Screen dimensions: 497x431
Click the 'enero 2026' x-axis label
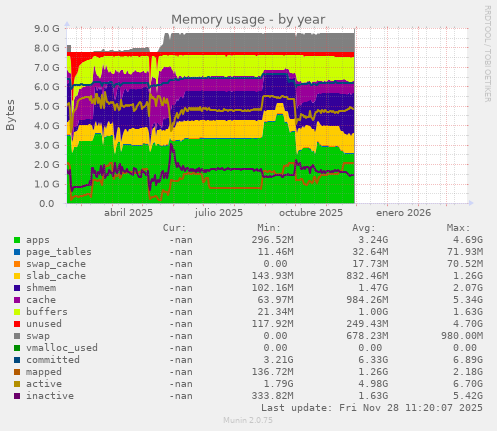[x=403, y=213]
